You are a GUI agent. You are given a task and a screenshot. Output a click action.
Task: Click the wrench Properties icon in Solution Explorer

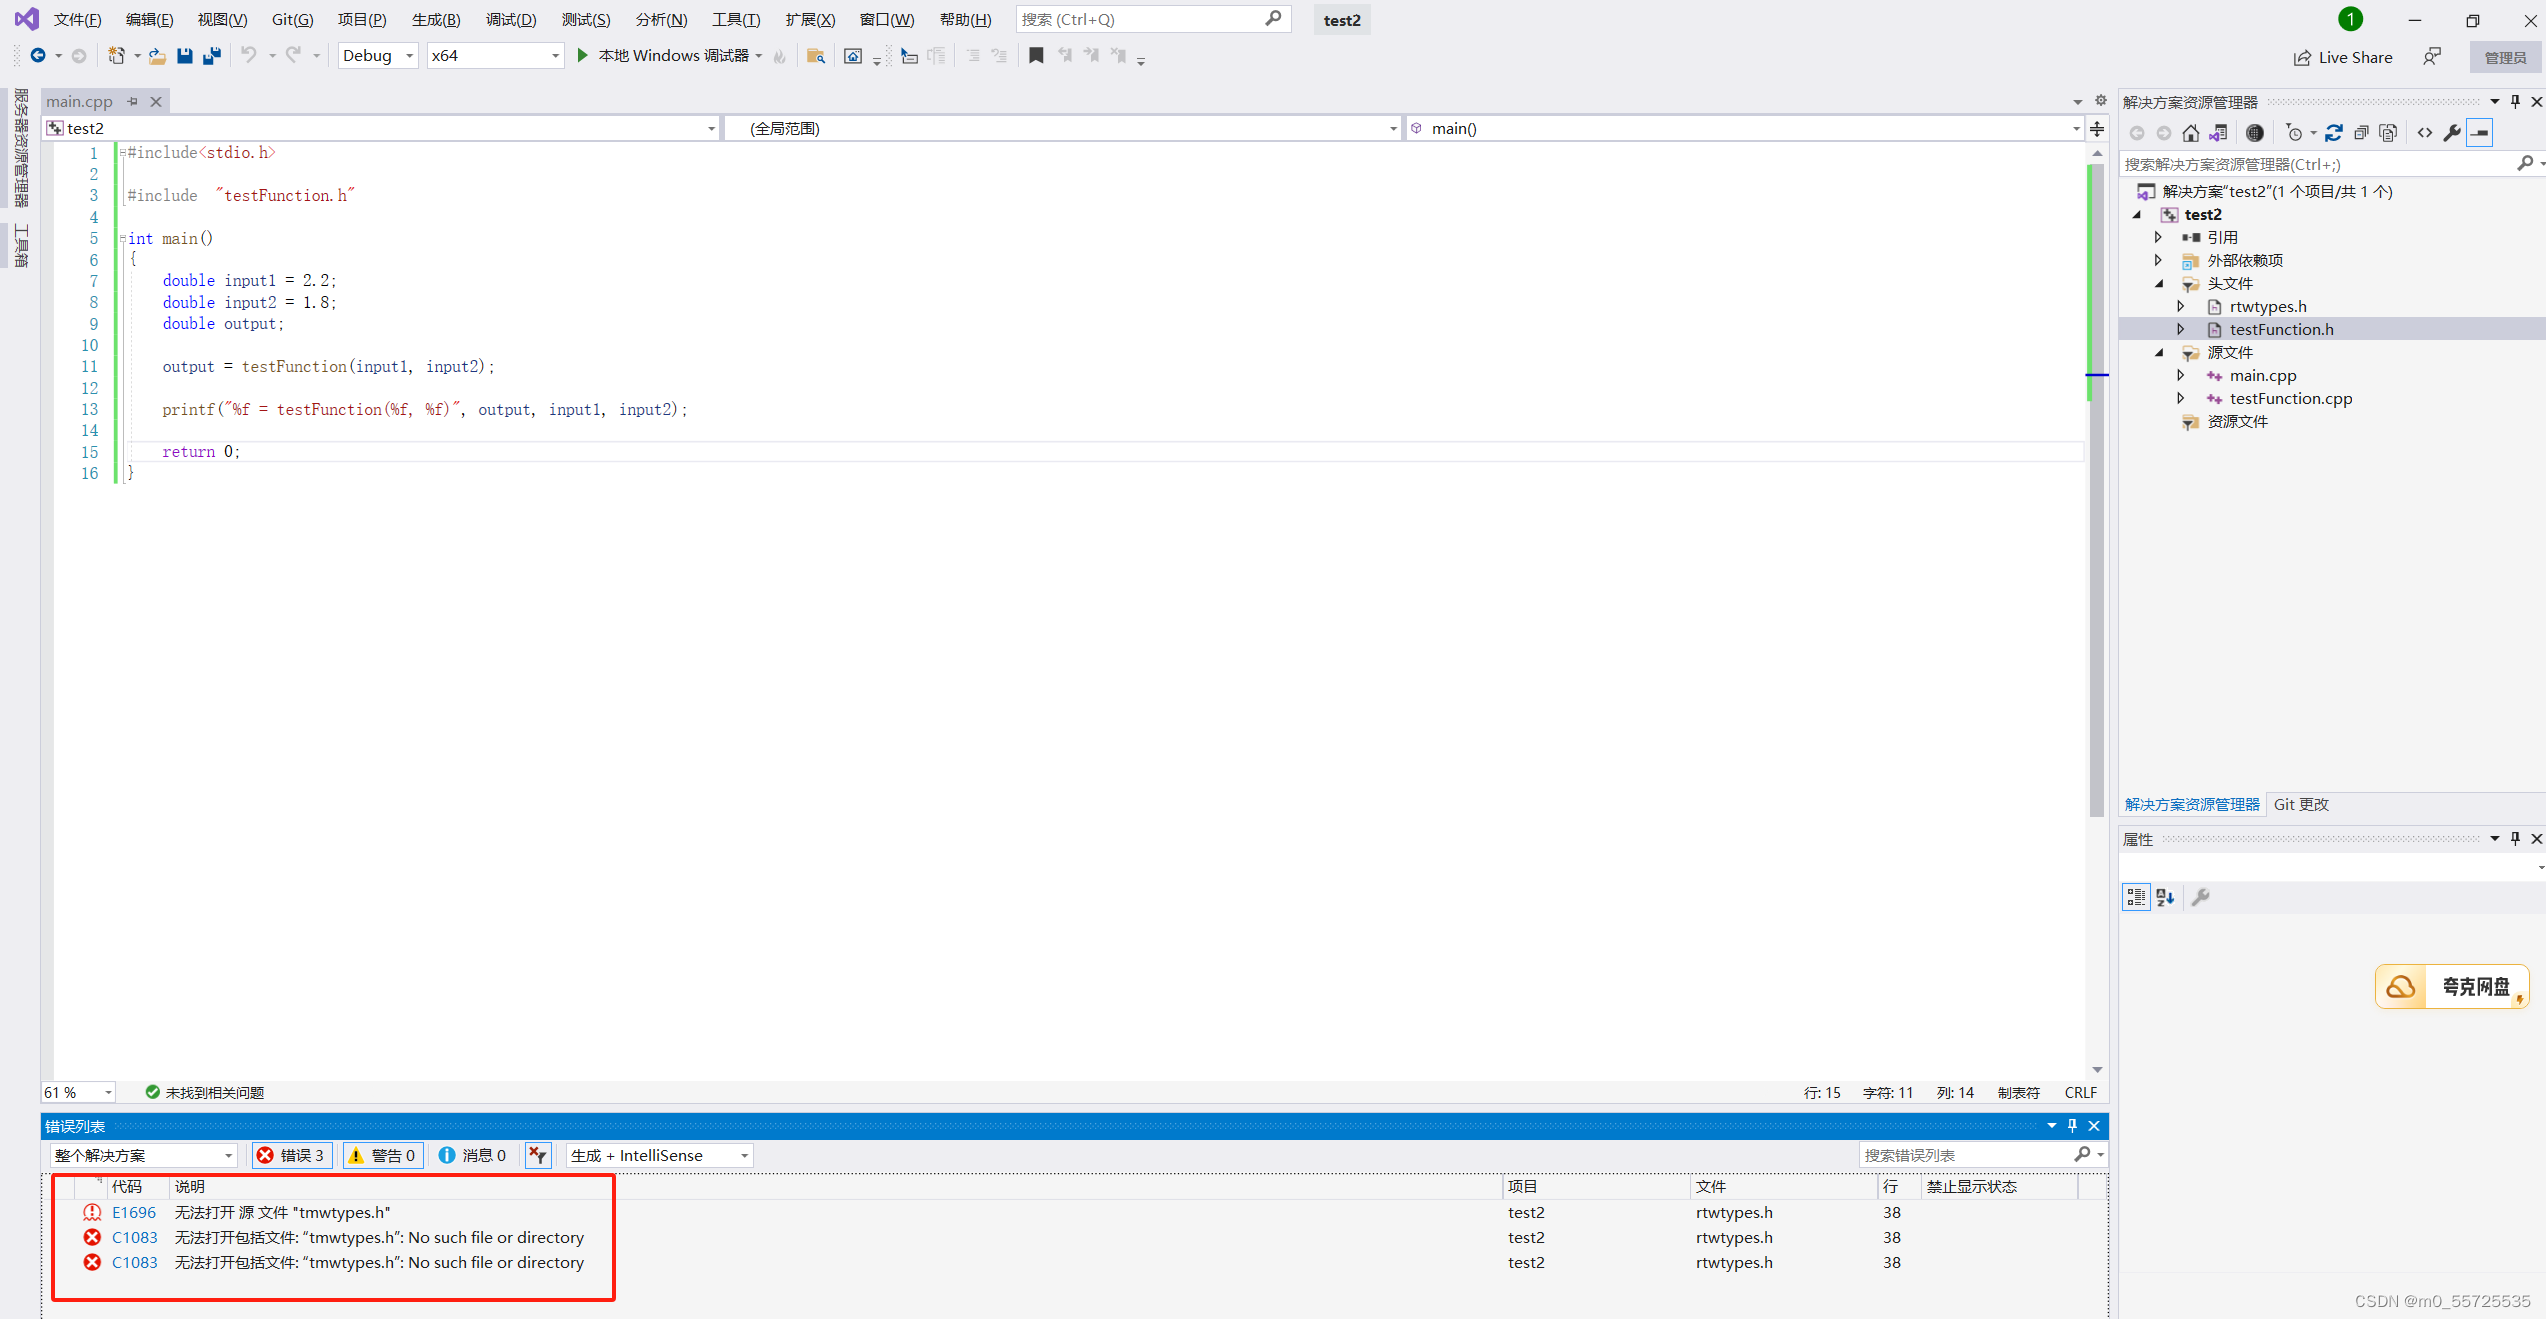(x=2451, y=133)
